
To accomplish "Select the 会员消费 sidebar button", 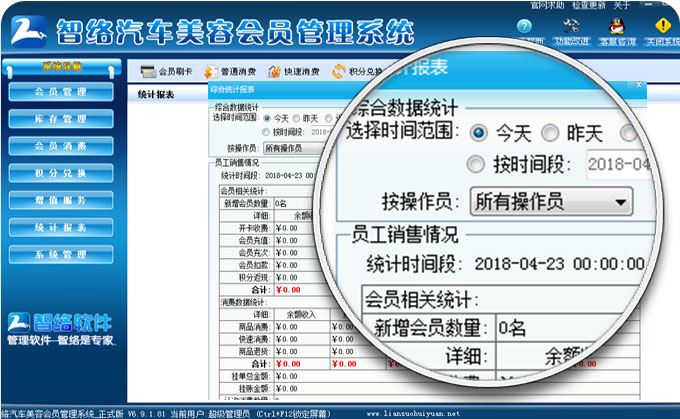I will coord(61,146).
